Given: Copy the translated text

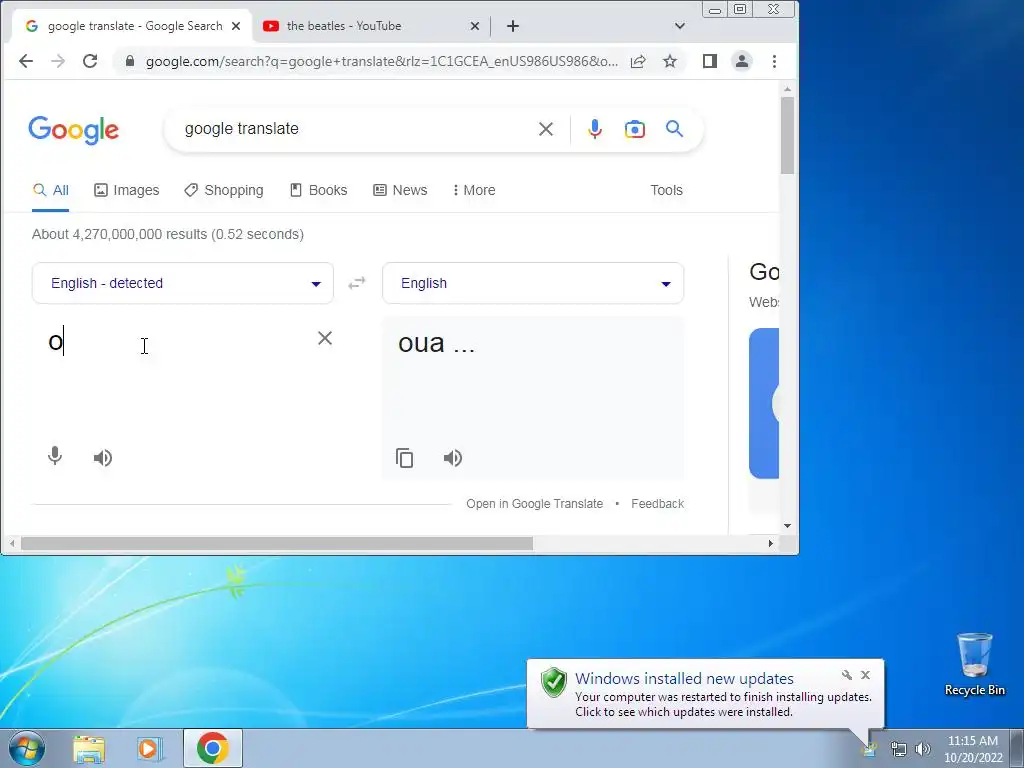Looking at the screenshot, I should click(404, 458).
